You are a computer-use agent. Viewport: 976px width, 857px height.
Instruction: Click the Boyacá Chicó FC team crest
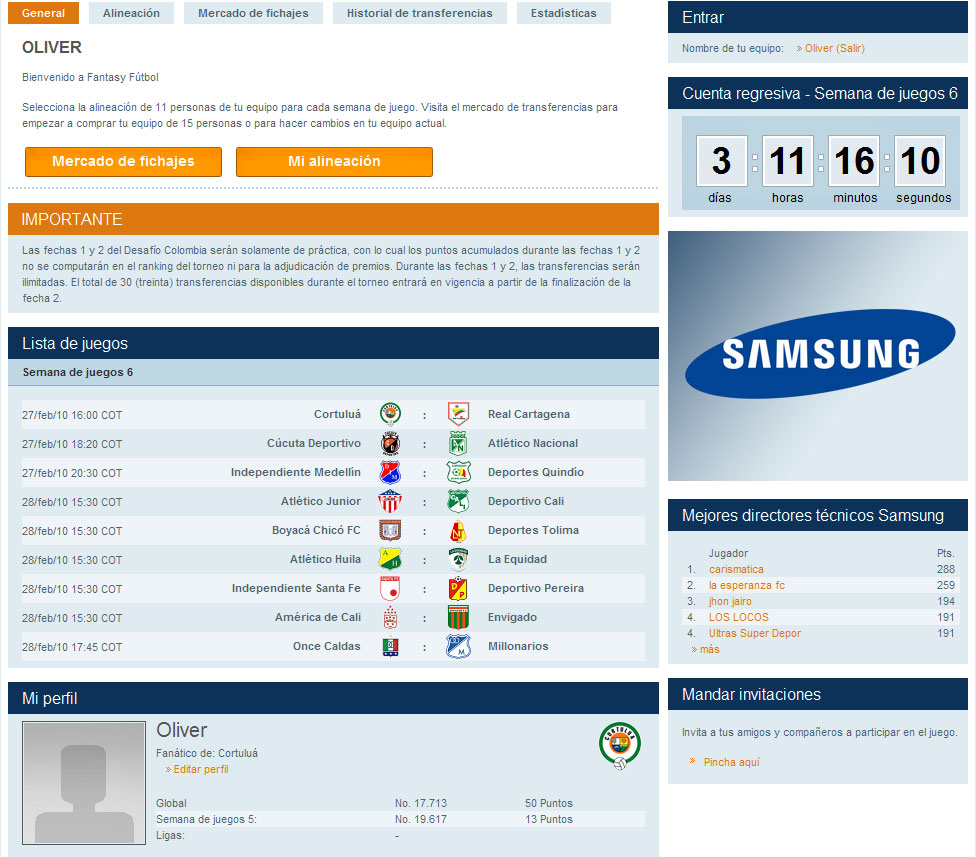[x=390, y=530]
